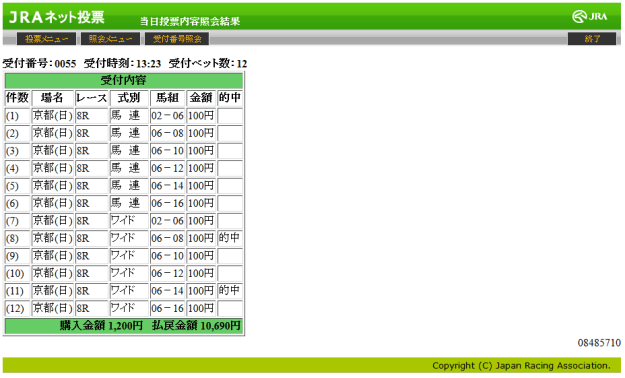Click ワイド bet type in row (7)
This screenshot has height=378, width=625.
(x=129, y=221)
